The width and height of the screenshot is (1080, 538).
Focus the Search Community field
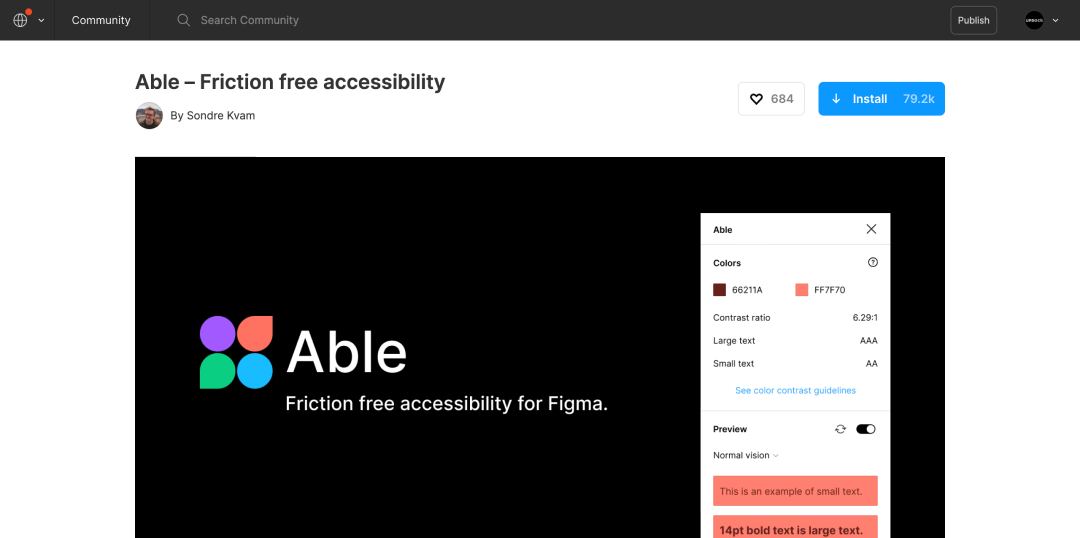[x=249, y=20]
